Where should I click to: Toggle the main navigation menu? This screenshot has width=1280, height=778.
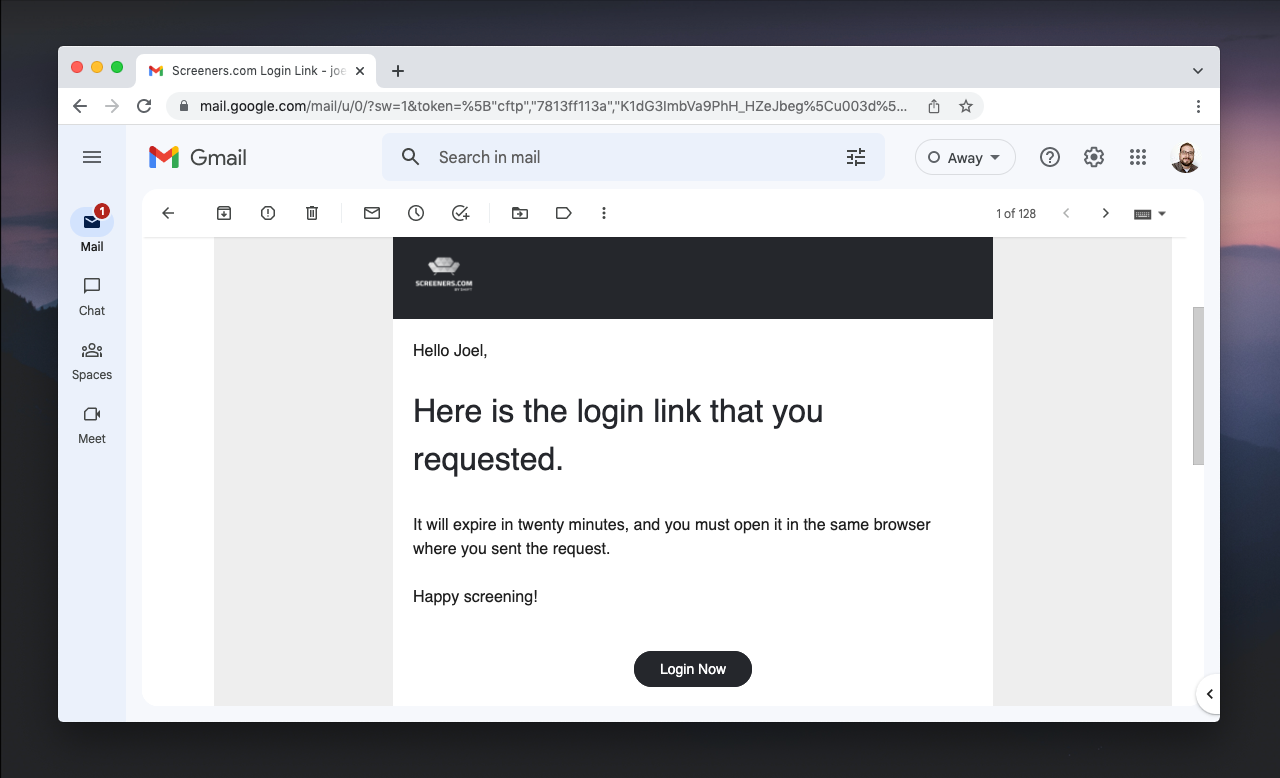(92, 157)
